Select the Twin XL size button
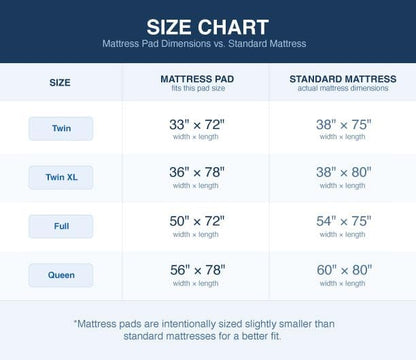Screen dimensions: 416x360 pos(61,177)
